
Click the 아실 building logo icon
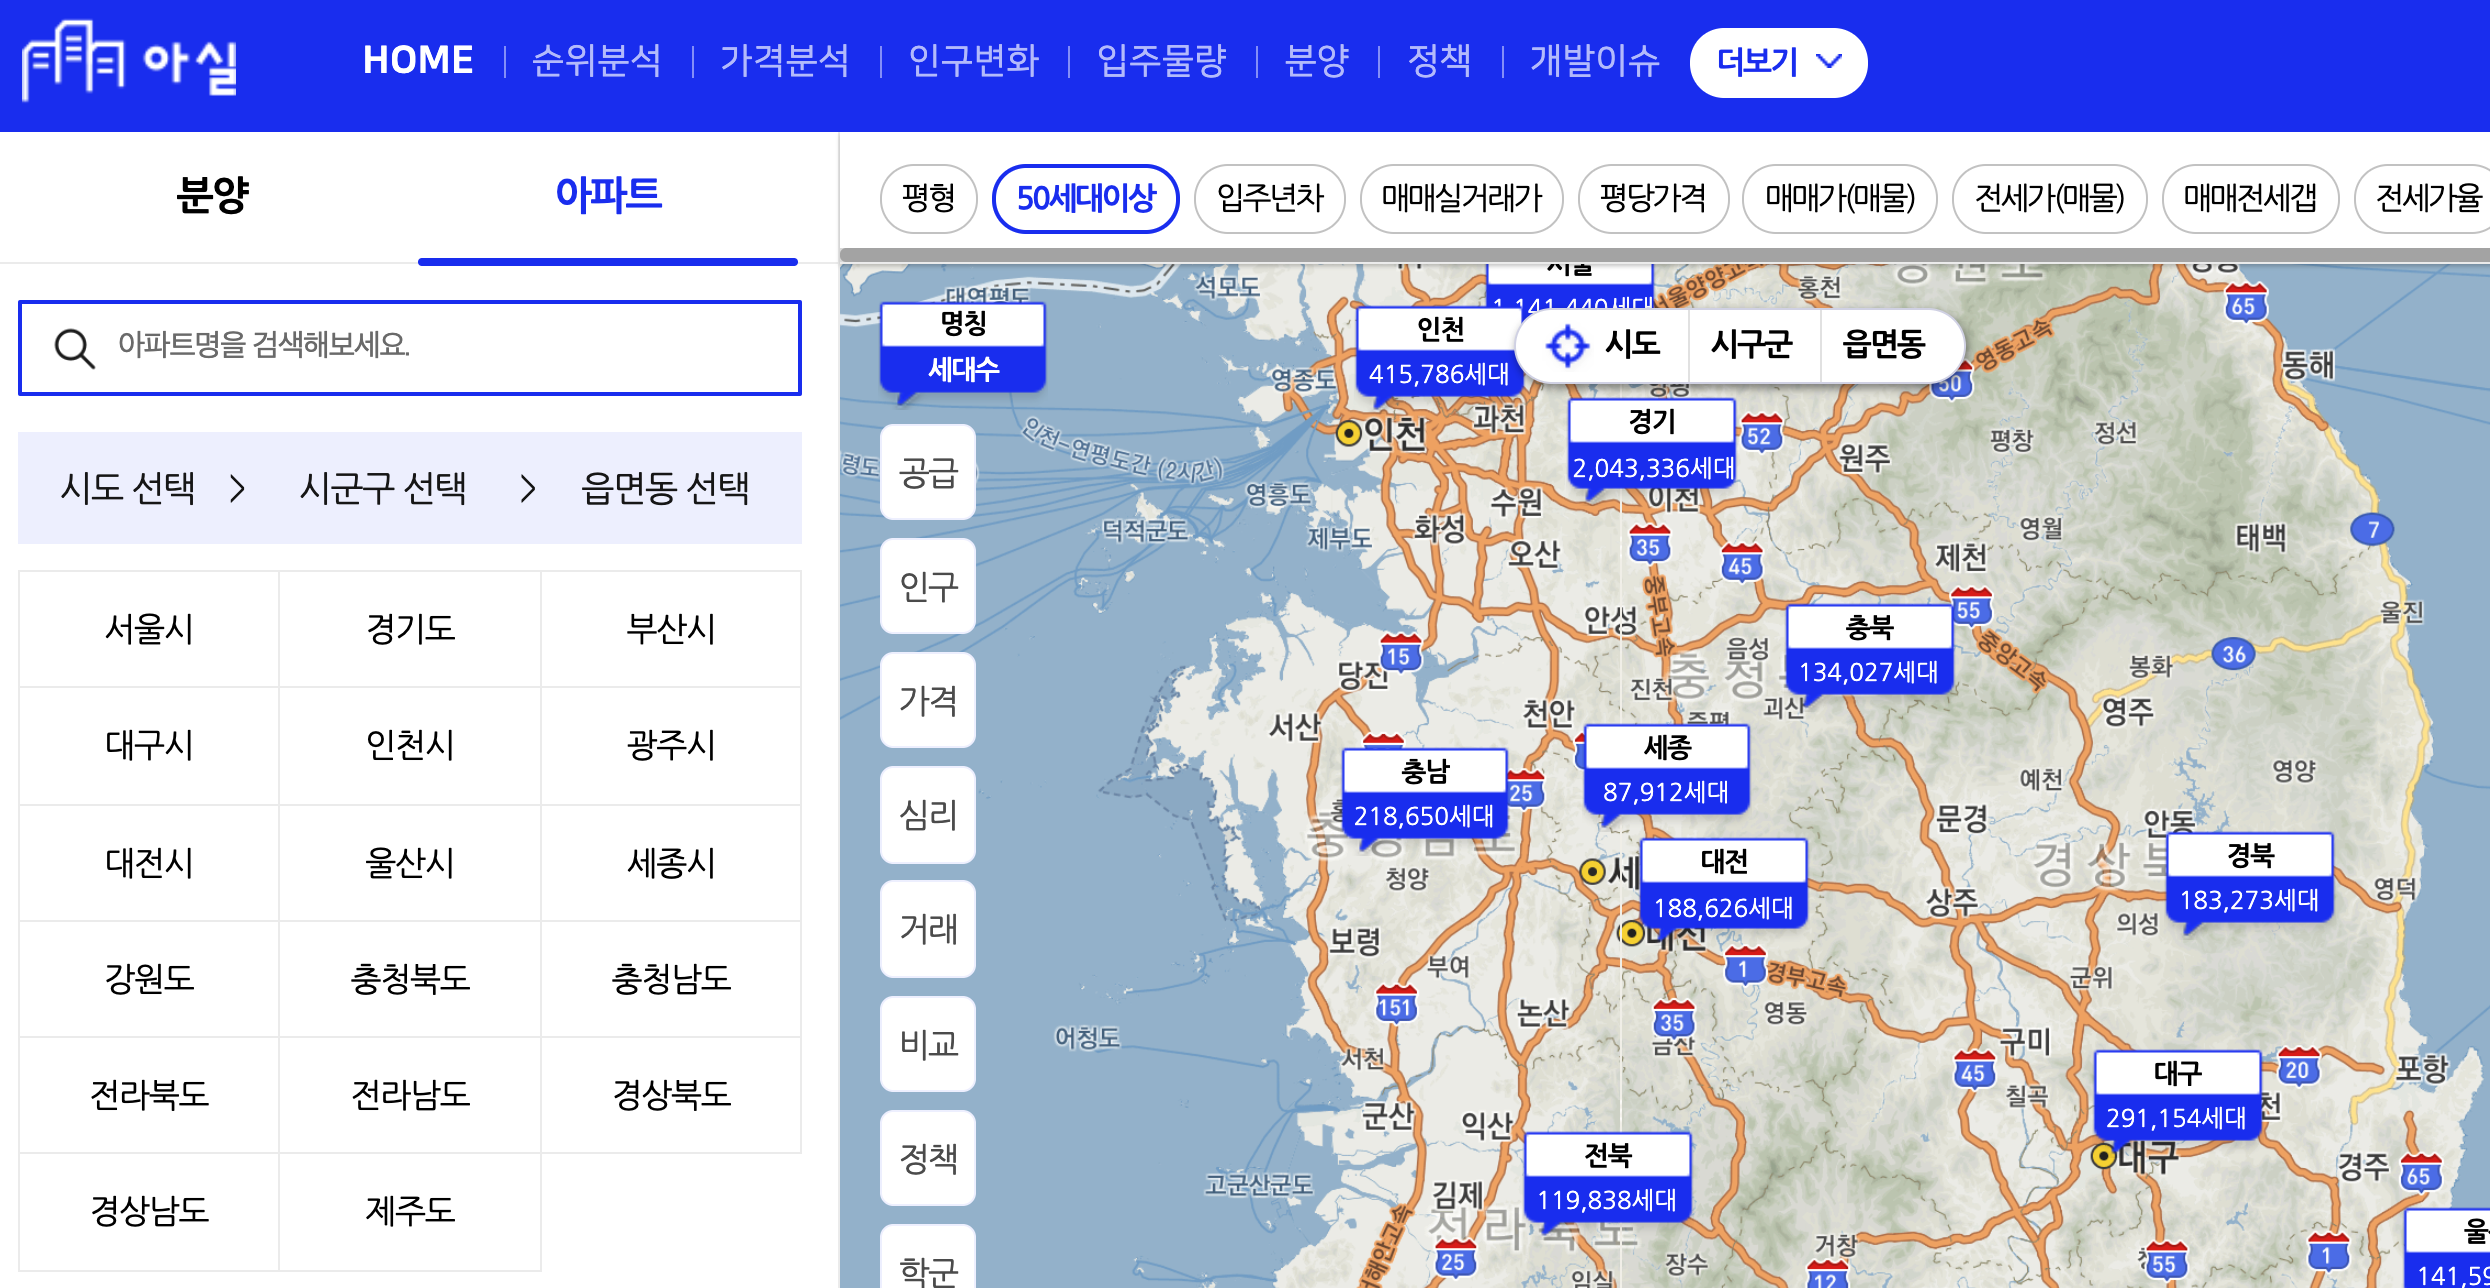tap(72, 60)
